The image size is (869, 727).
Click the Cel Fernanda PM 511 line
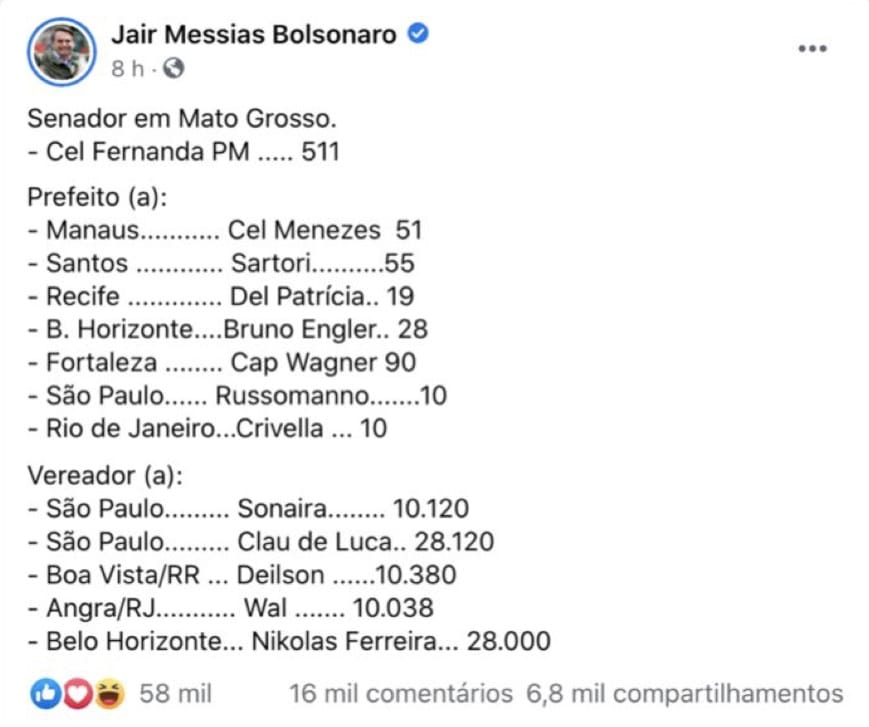(183, 152)
